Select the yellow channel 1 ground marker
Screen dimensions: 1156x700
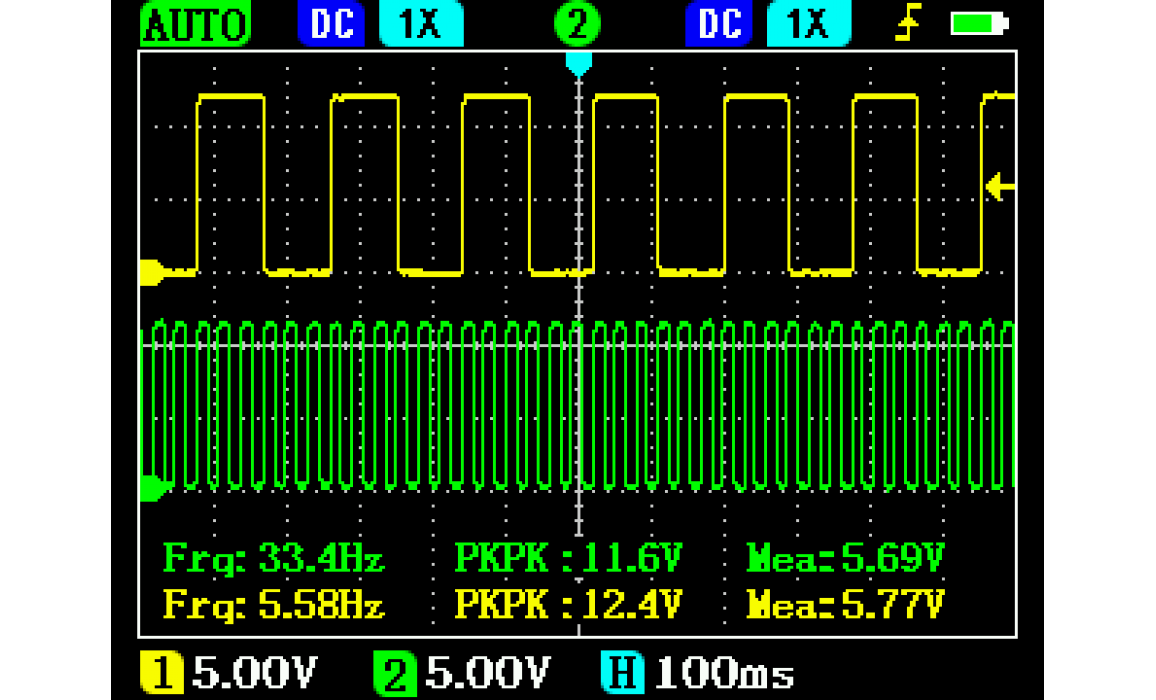click(152, 271)
